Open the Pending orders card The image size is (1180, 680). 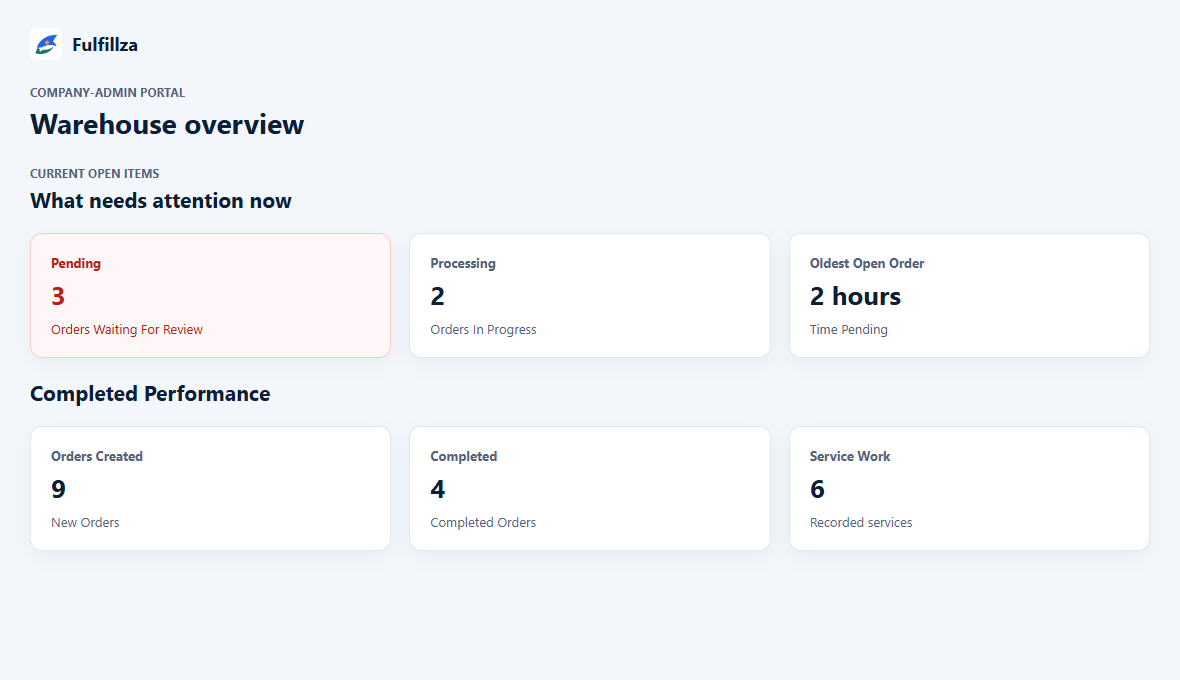click(x=210, y=296)
